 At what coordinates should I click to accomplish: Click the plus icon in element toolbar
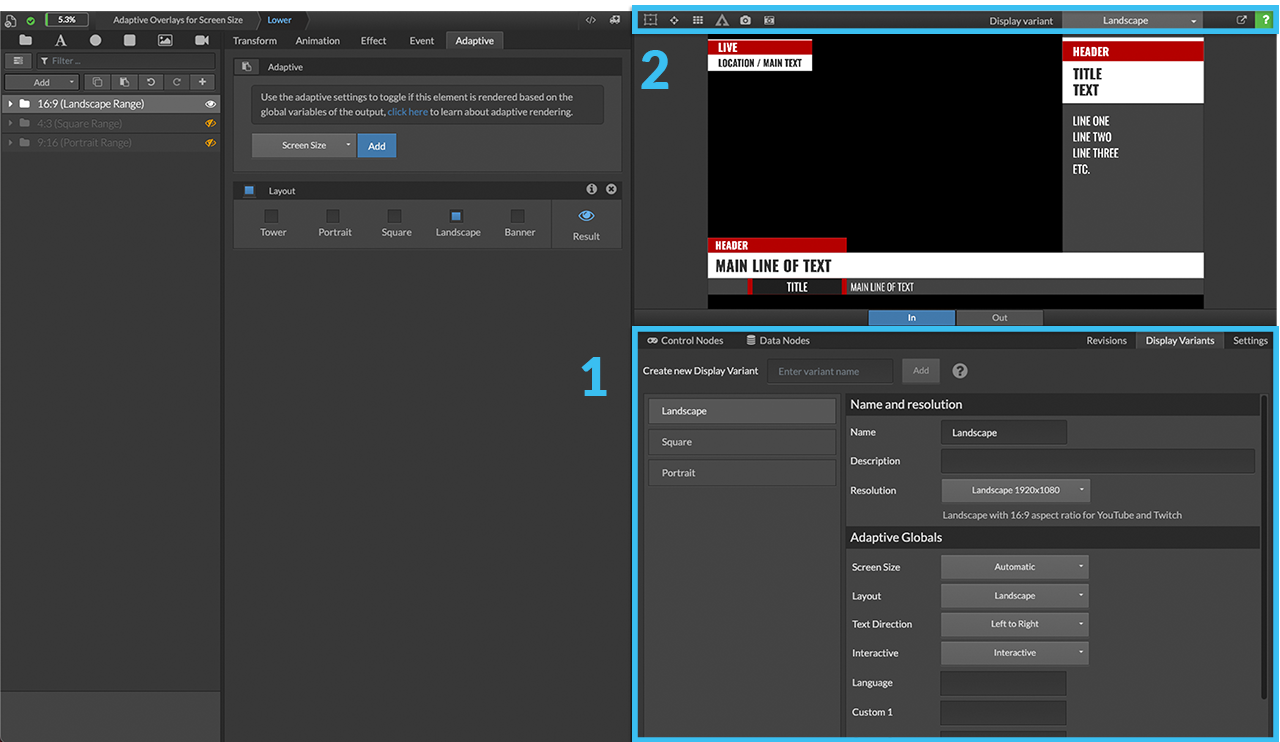(x=203, y=82)
